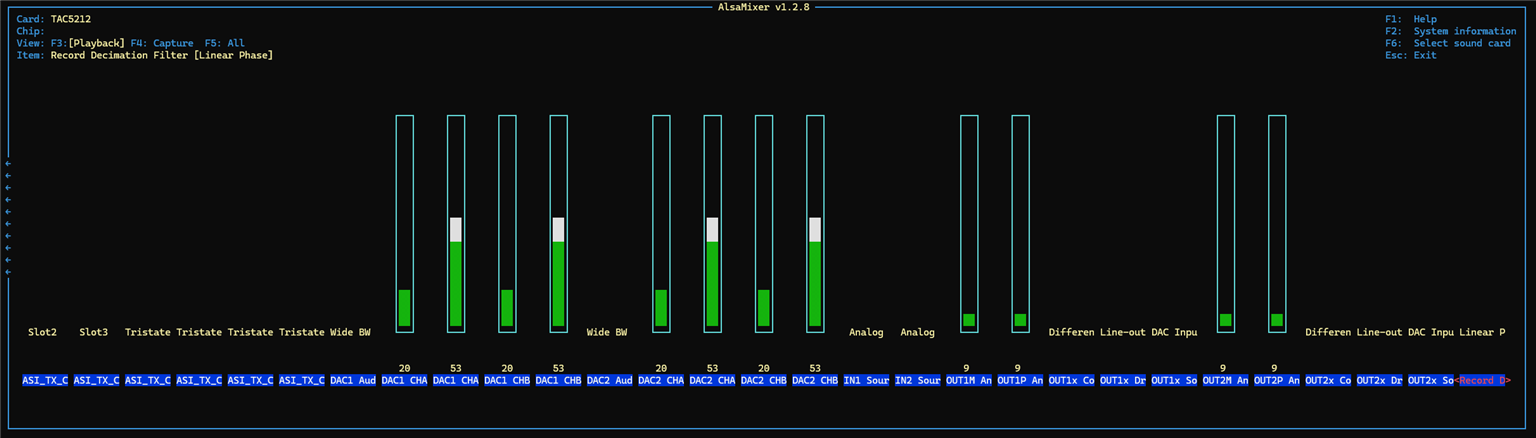Click the DAC1 CHA volume bar at level 20

[x=404, y=222]
